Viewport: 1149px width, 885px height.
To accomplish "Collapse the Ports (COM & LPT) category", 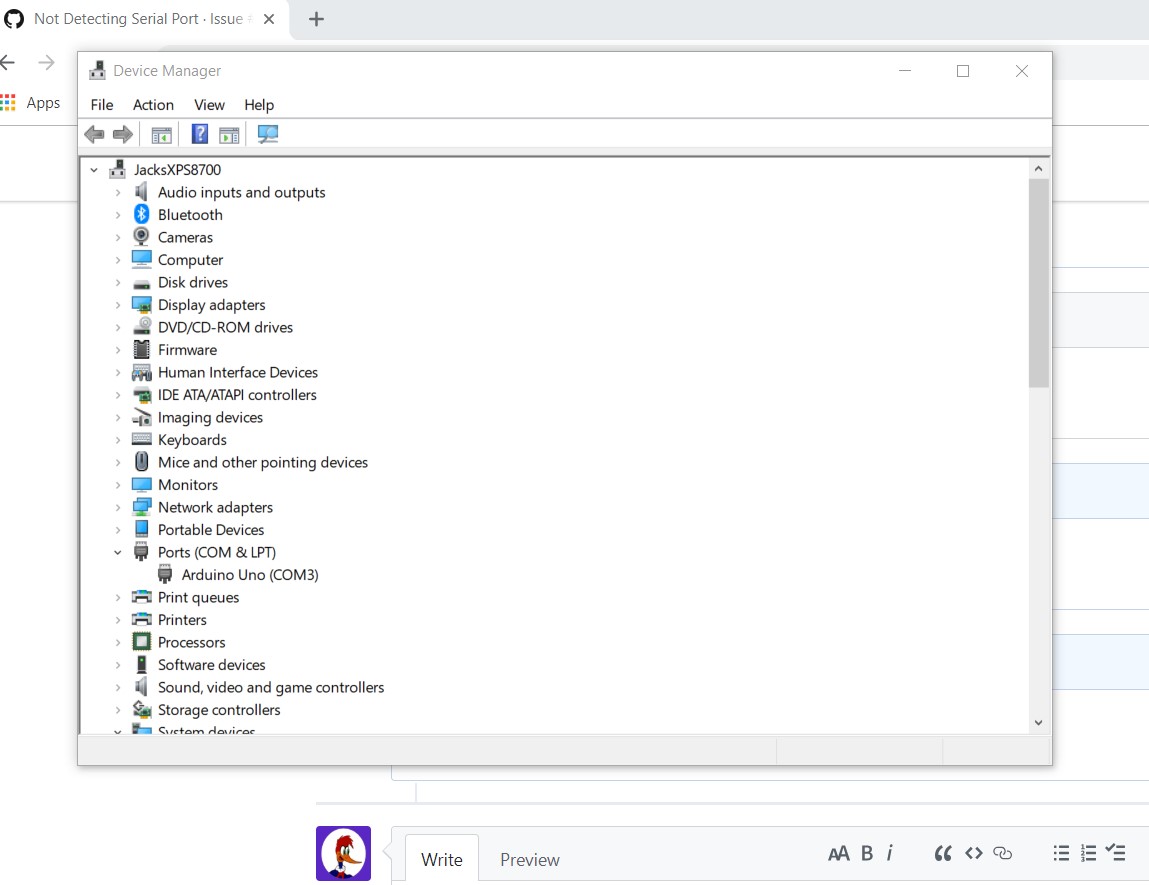I will (118, 552).
